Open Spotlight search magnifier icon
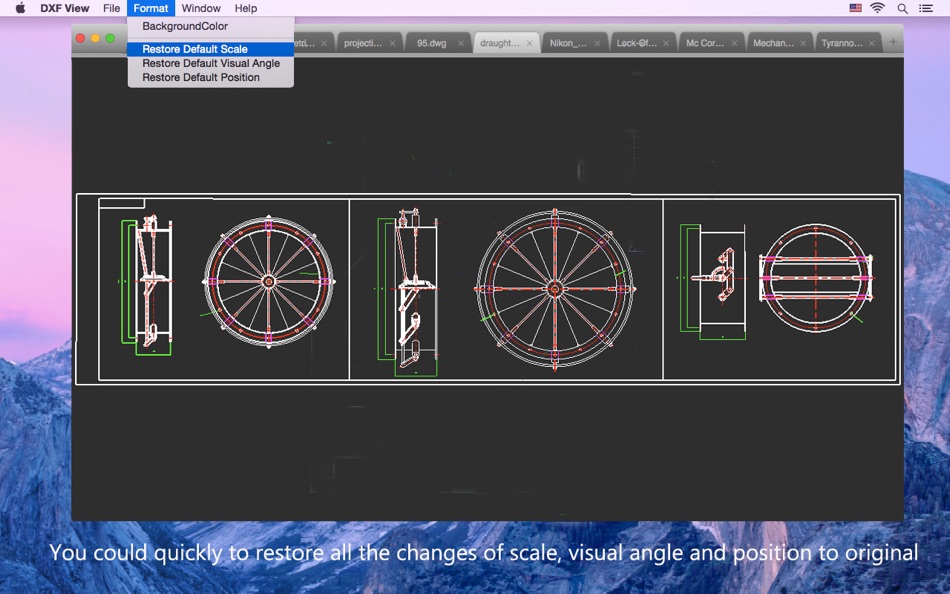The height and width of the screenshot is (594, 950). click(902, 8)
